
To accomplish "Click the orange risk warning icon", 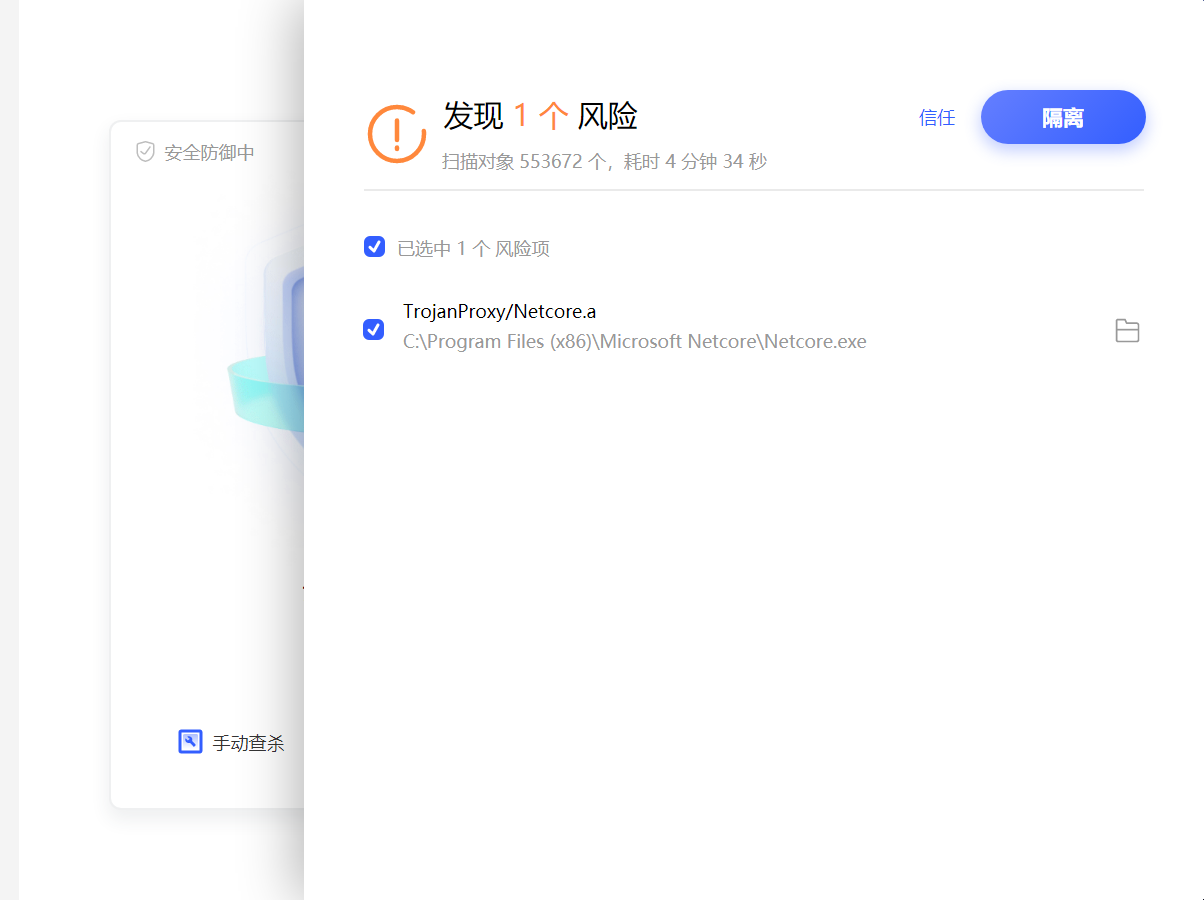I will tap(397, 133).
